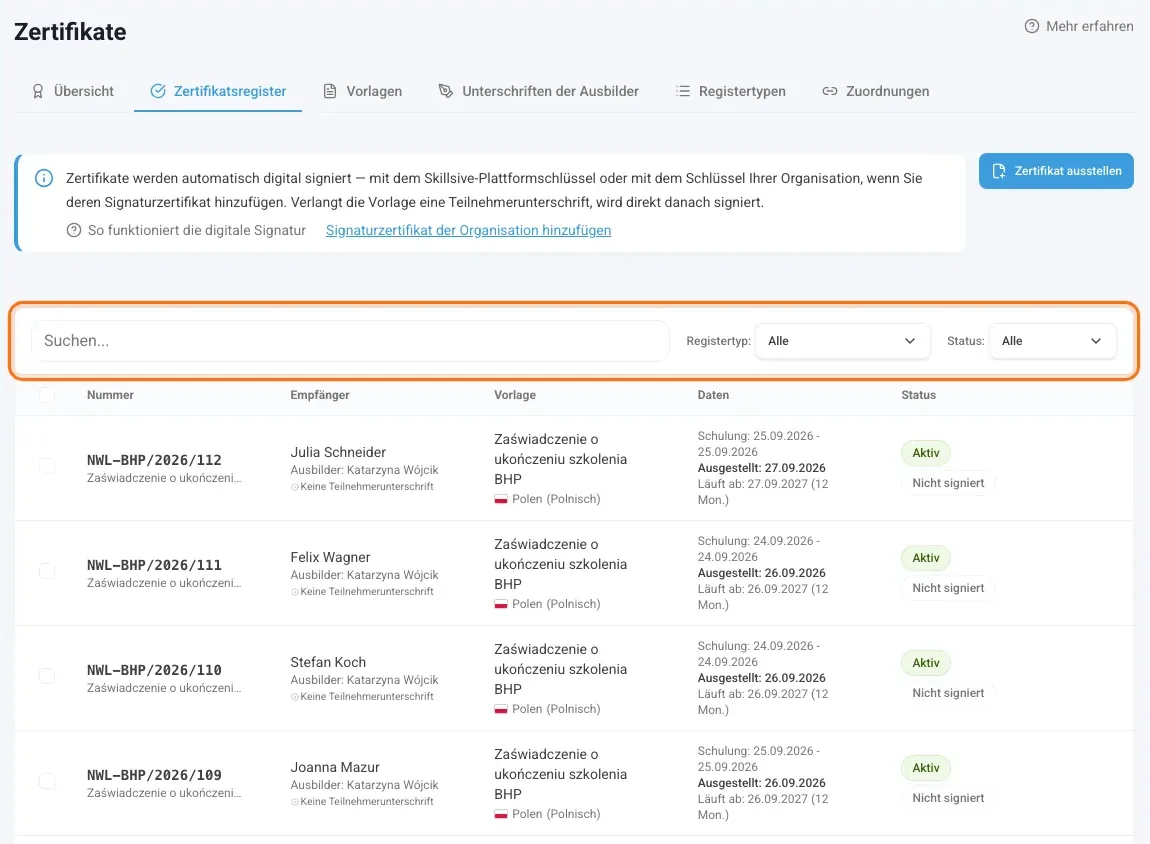Open the Registertypen tab
The image size is (1150, 844).
tap(730, 91)
